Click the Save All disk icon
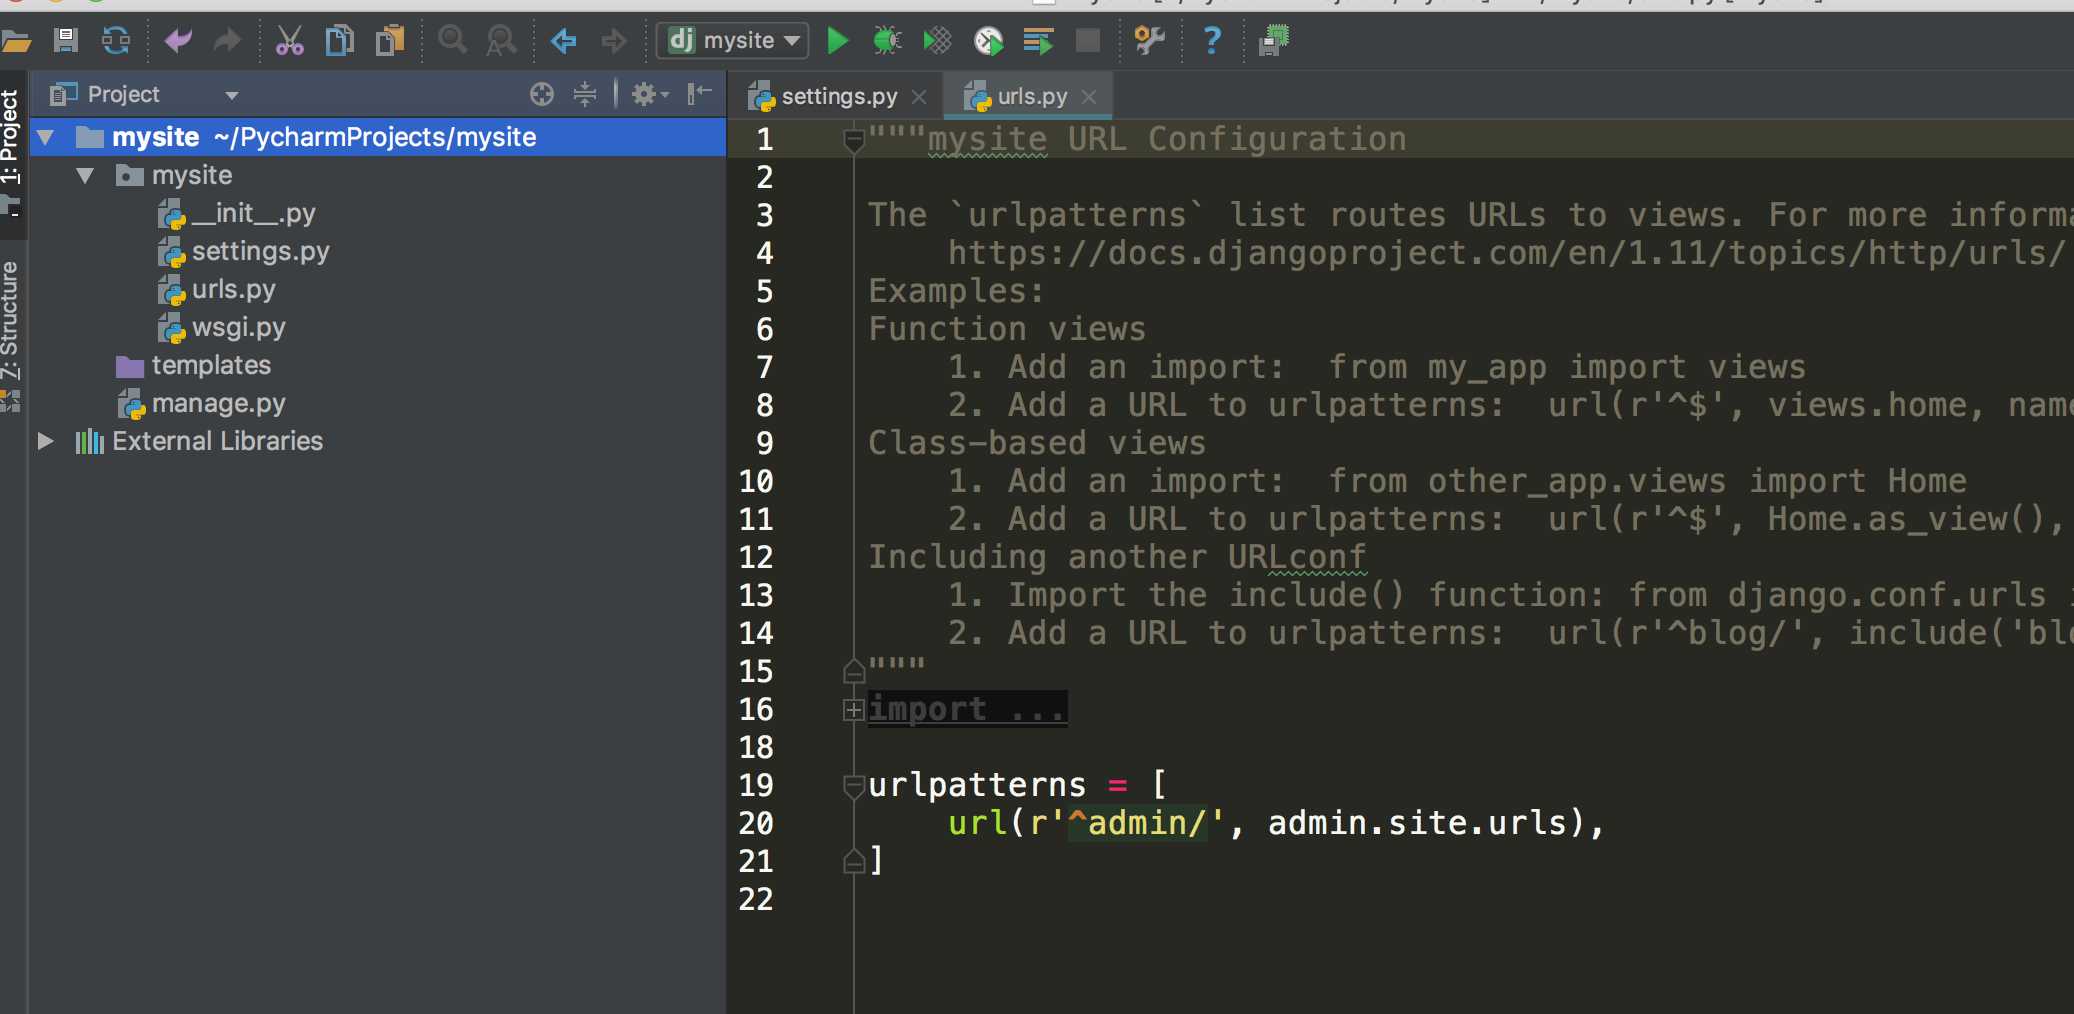 [x=66, y=41]
